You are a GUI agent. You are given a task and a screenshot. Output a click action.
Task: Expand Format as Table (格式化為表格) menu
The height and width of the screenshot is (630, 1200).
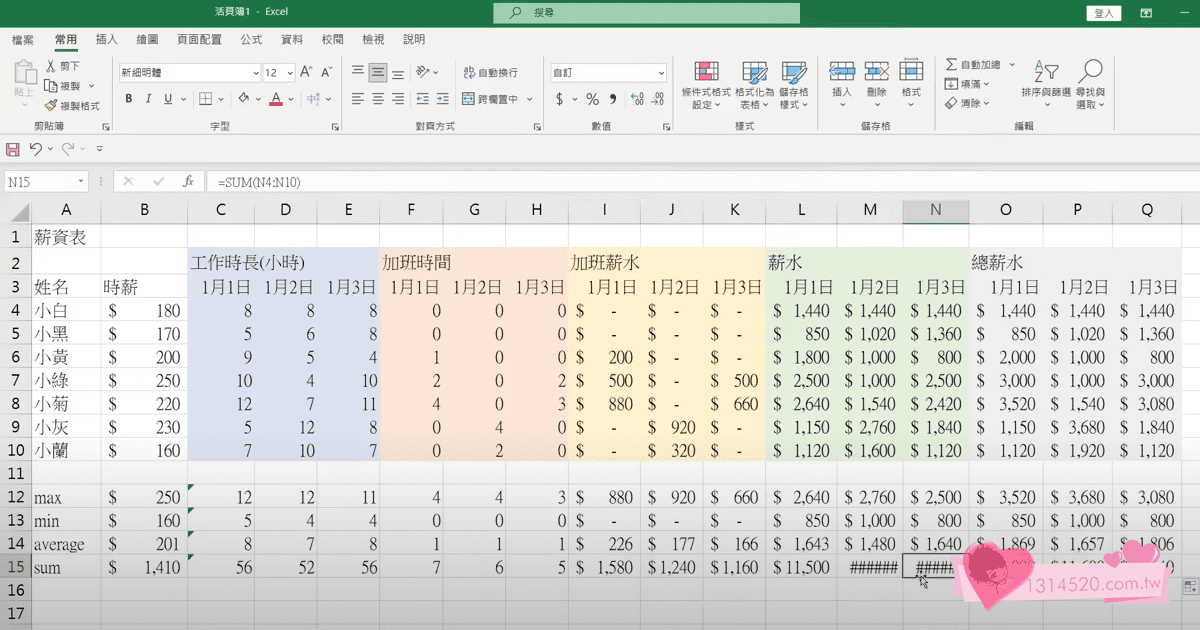756,85
